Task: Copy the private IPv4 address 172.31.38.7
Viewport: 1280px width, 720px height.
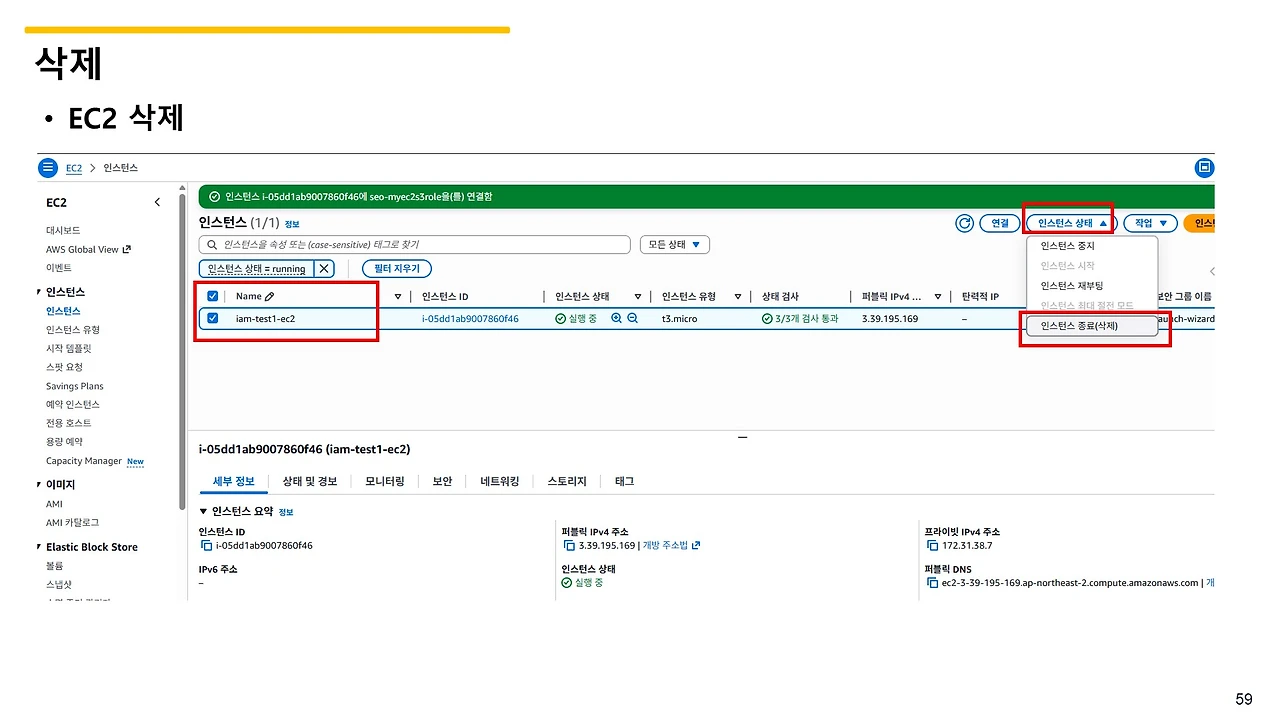Action: pos(933,546)
